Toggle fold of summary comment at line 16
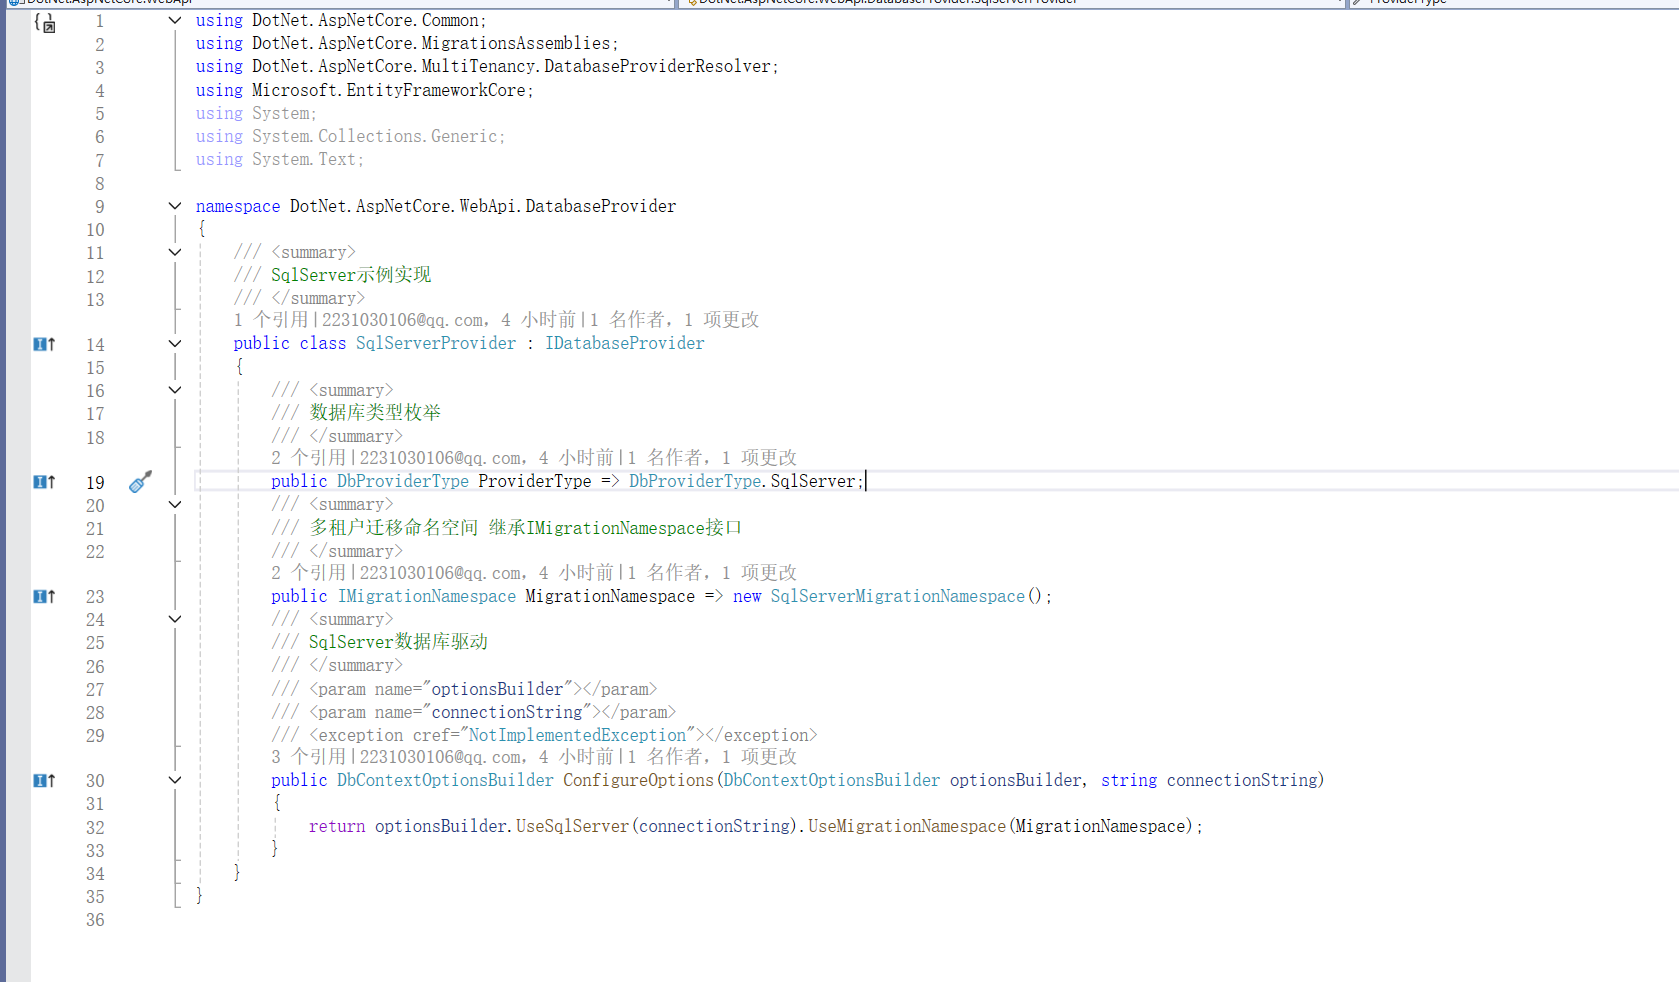The height and width of the screenshot is (982, 1679). click(x=174, y=390)
